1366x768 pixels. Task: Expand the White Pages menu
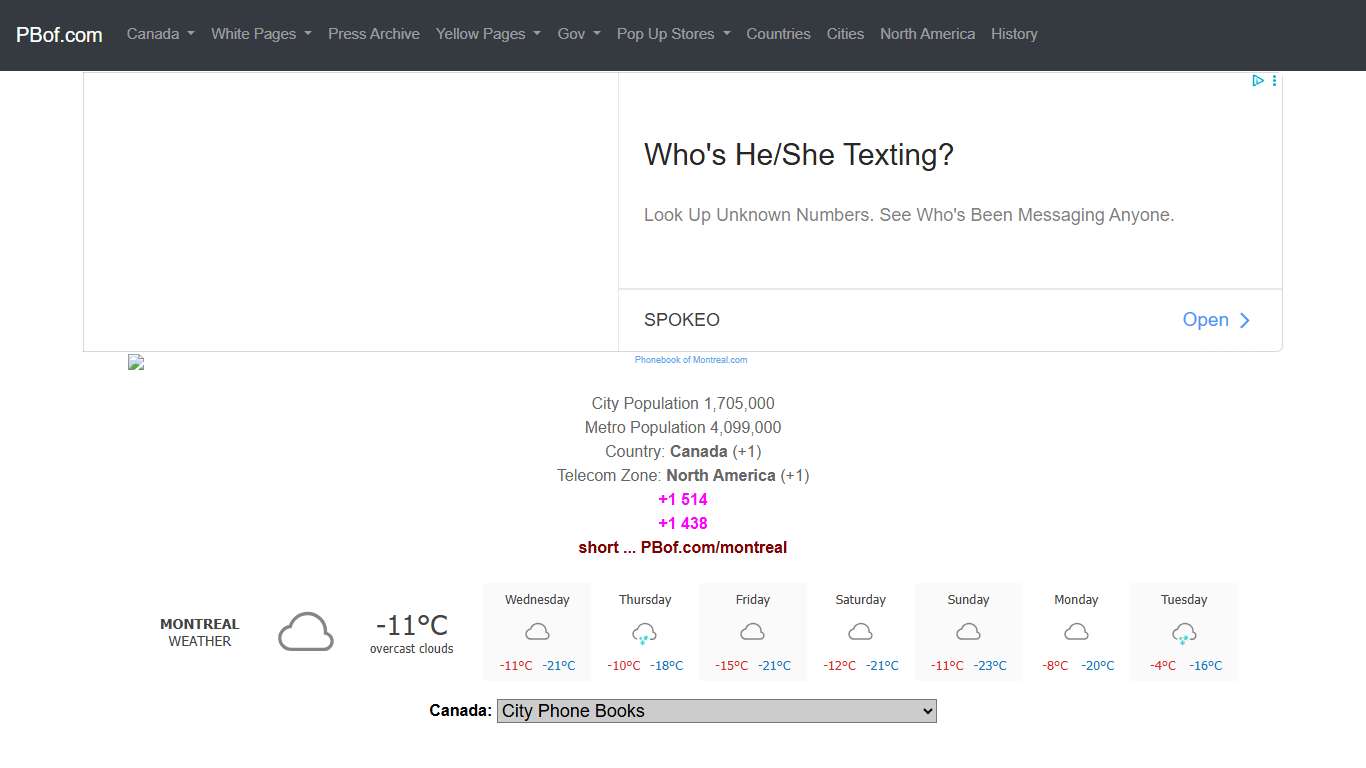[x=261, y=34]
